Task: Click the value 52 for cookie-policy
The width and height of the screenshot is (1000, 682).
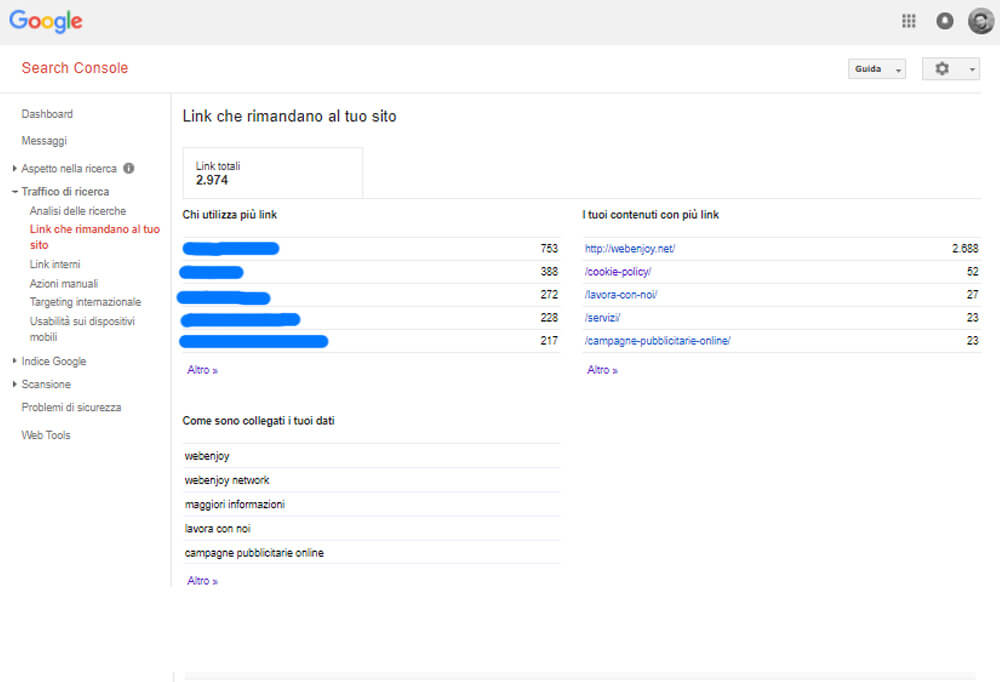Action: 972,272
